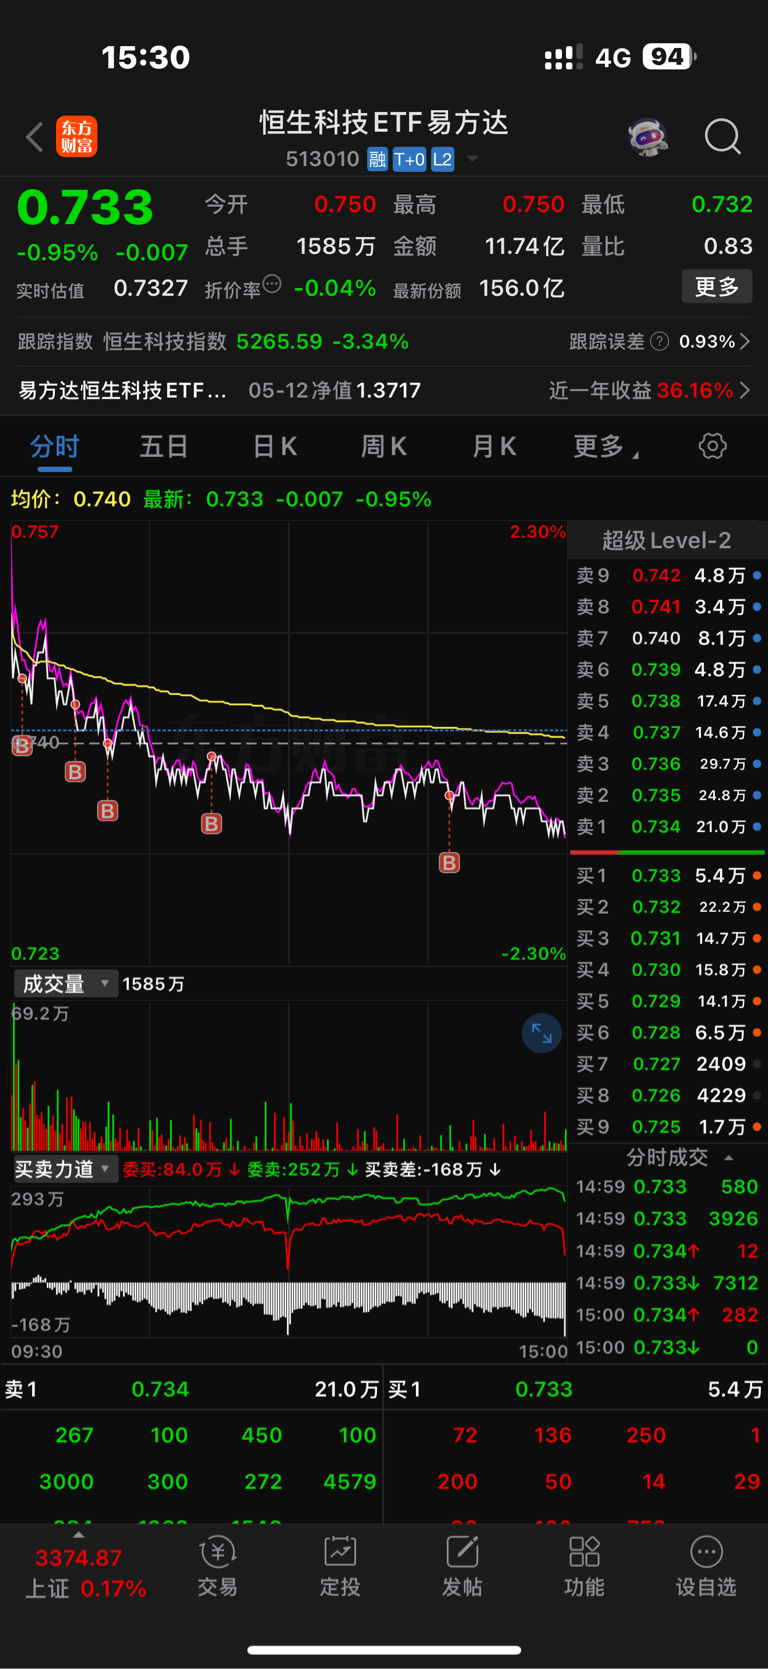Select the 分时 tab
Screen dimensions: 768x1669
click(x=54, y=447)
